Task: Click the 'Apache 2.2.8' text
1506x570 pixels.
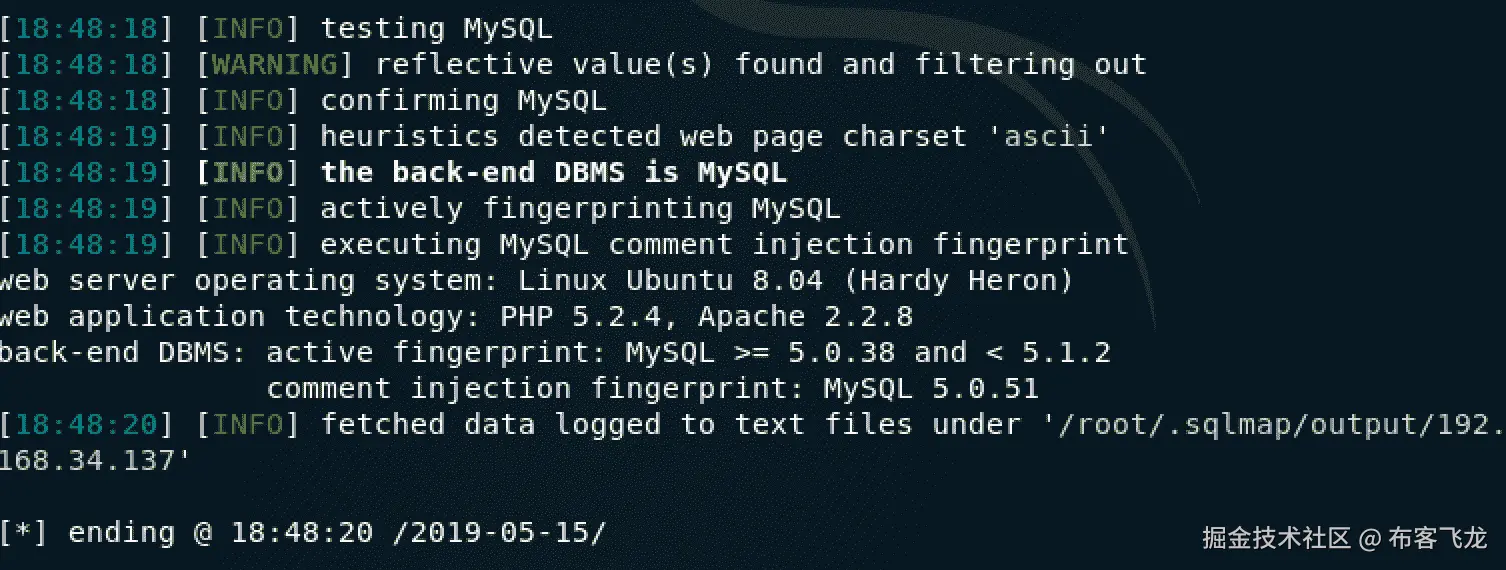Action: tap(806, 317)
